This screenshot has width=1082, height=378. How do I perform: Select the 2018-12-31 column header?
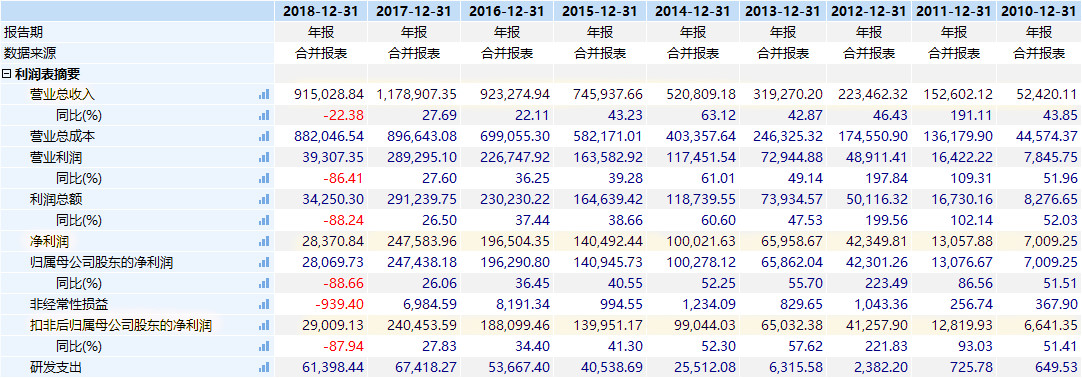(321, 10)
